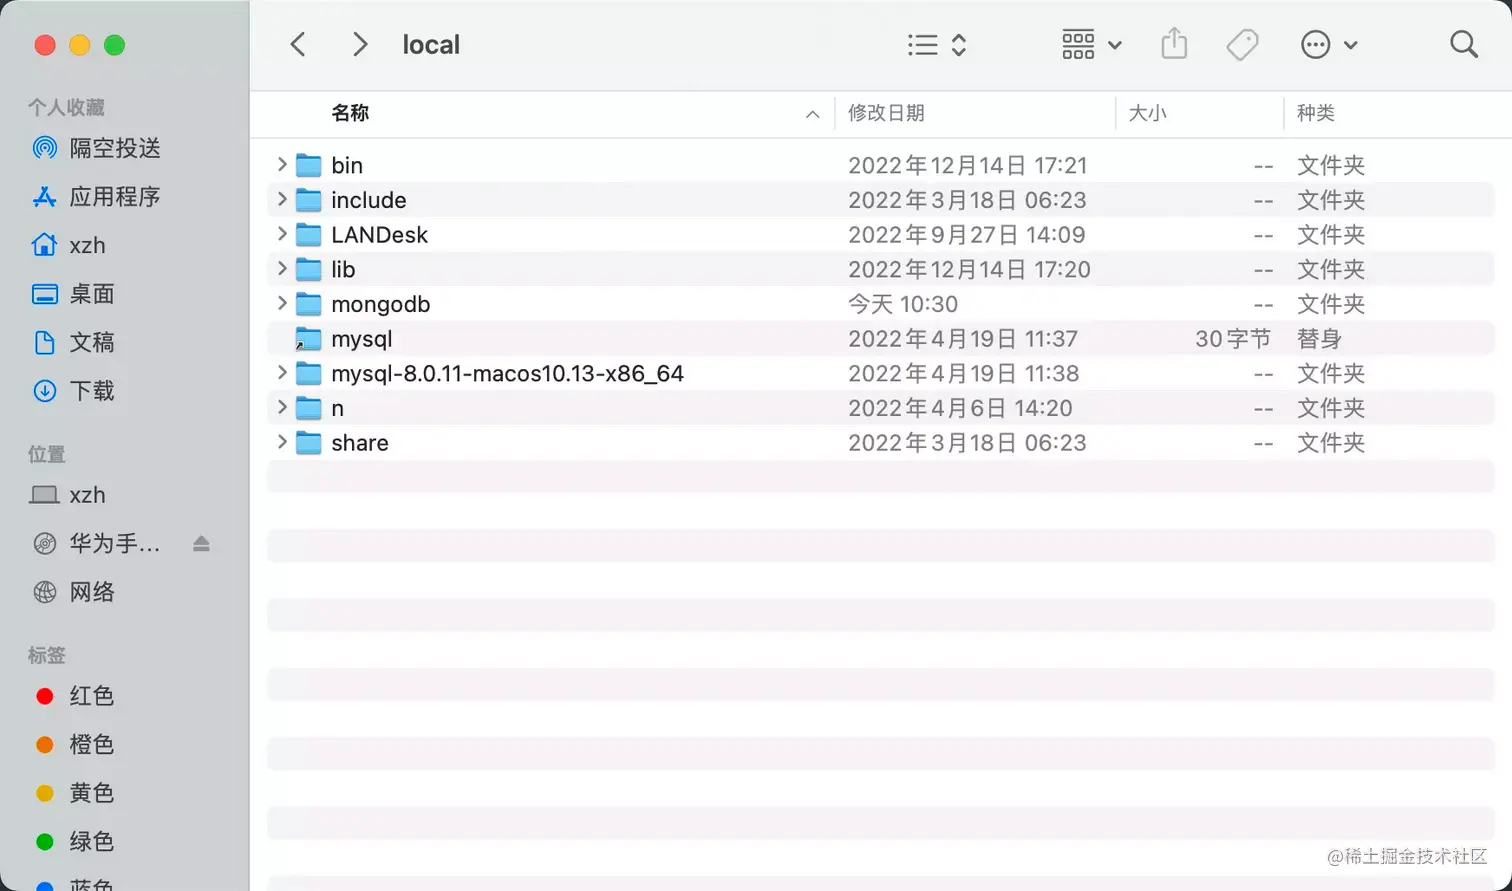Select the mysql-8.0.11-macos10.13-x86_64 folder icon
Viewport: 1512px width, 891px height.
[x=309, y=373]
